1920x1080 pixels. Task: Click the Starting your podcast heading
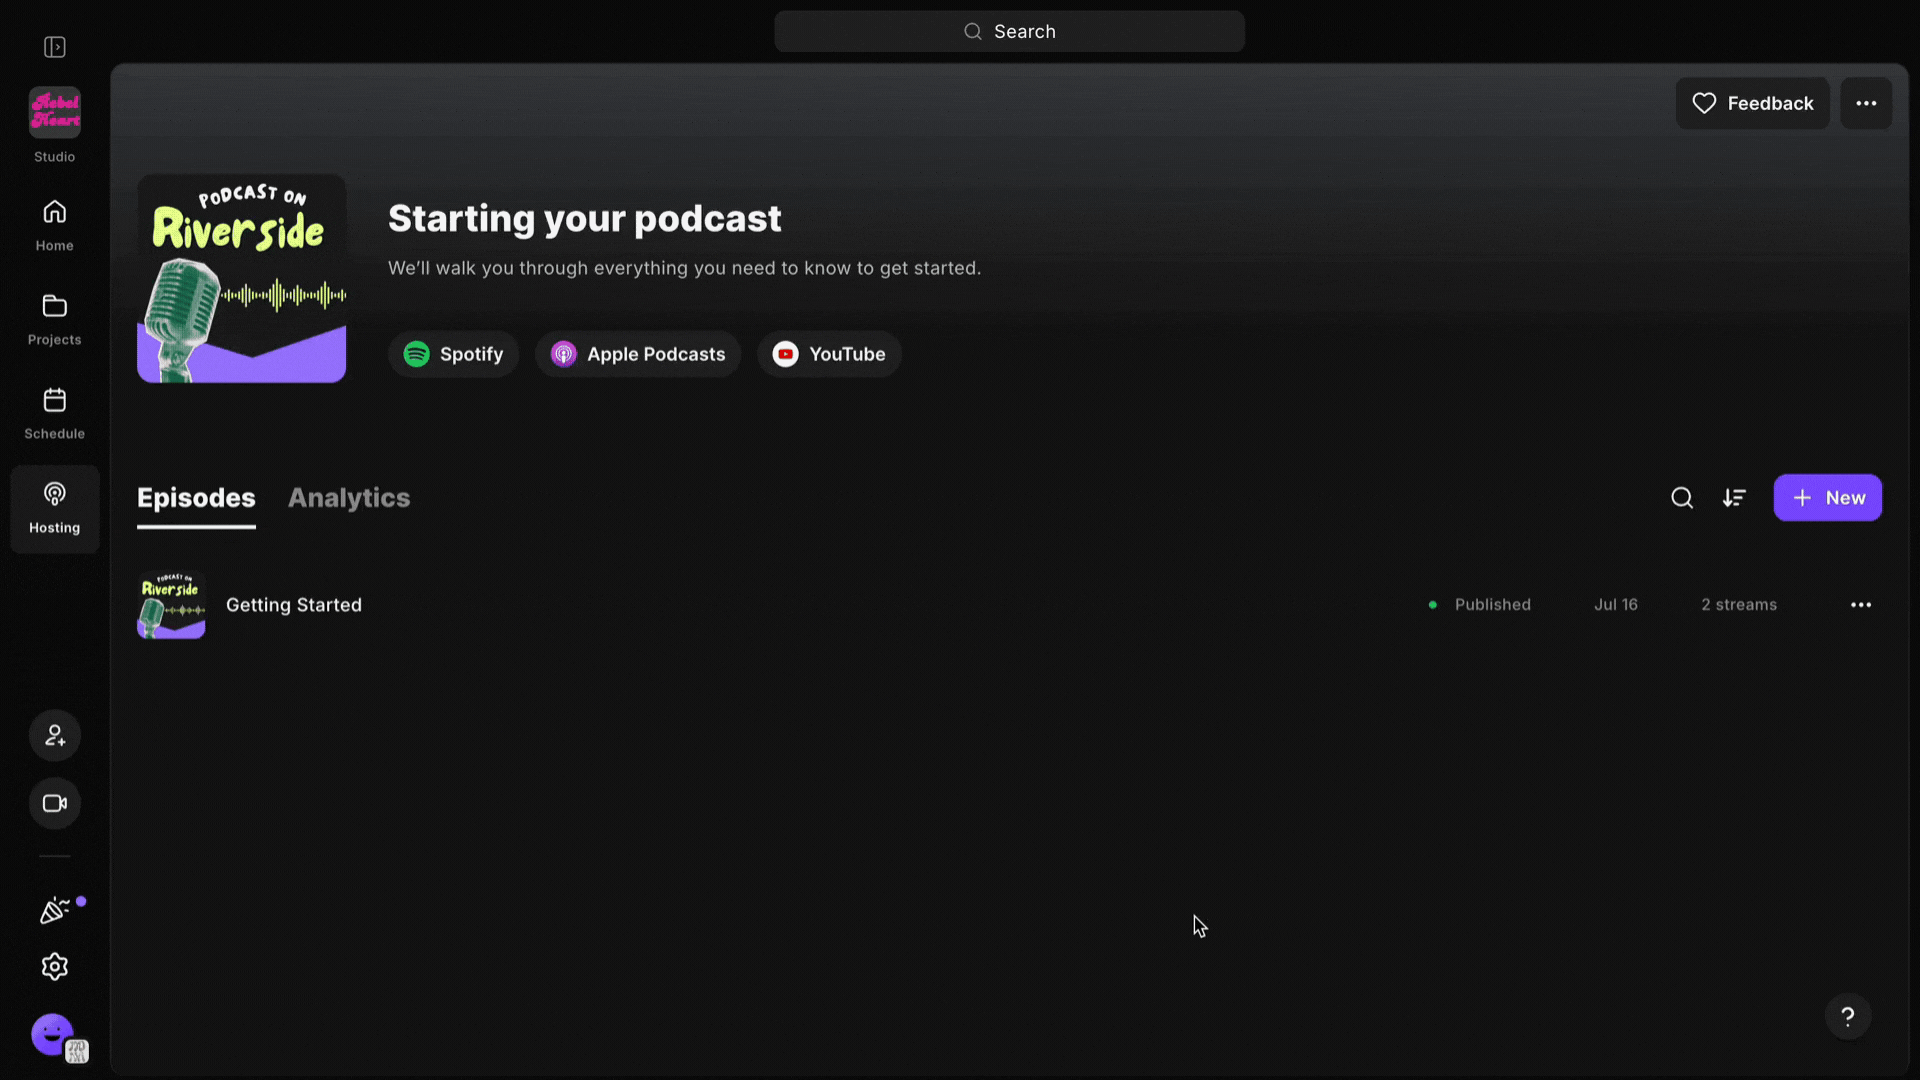585,219
